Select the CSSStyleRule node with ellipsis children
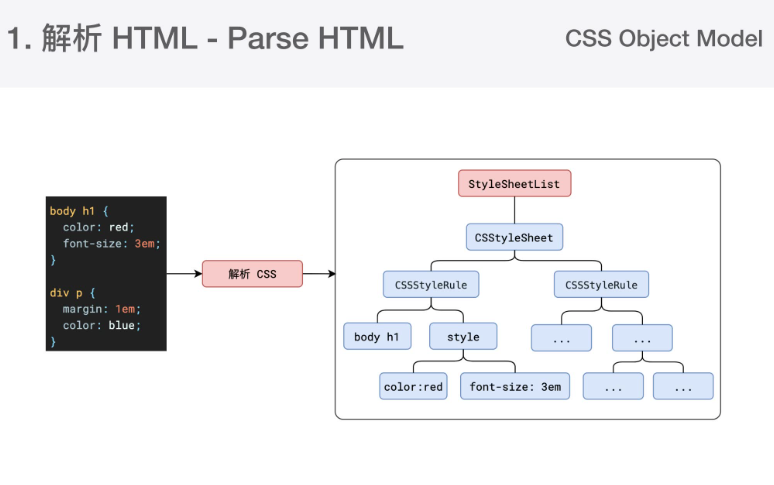 click(x=601, y=285)
